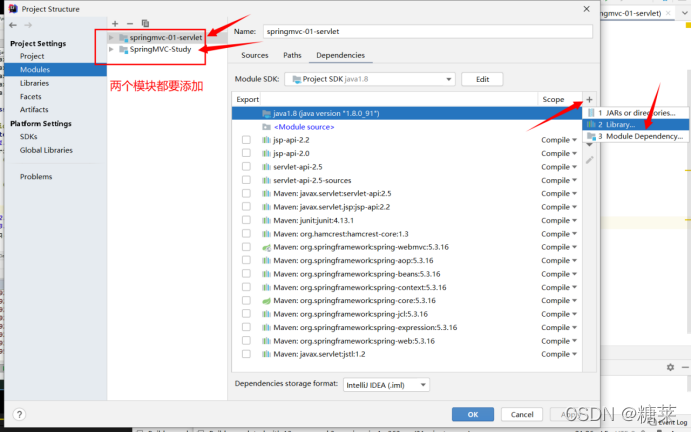
Task: Switch to the Sources tab
Action: tap(255, 55)
